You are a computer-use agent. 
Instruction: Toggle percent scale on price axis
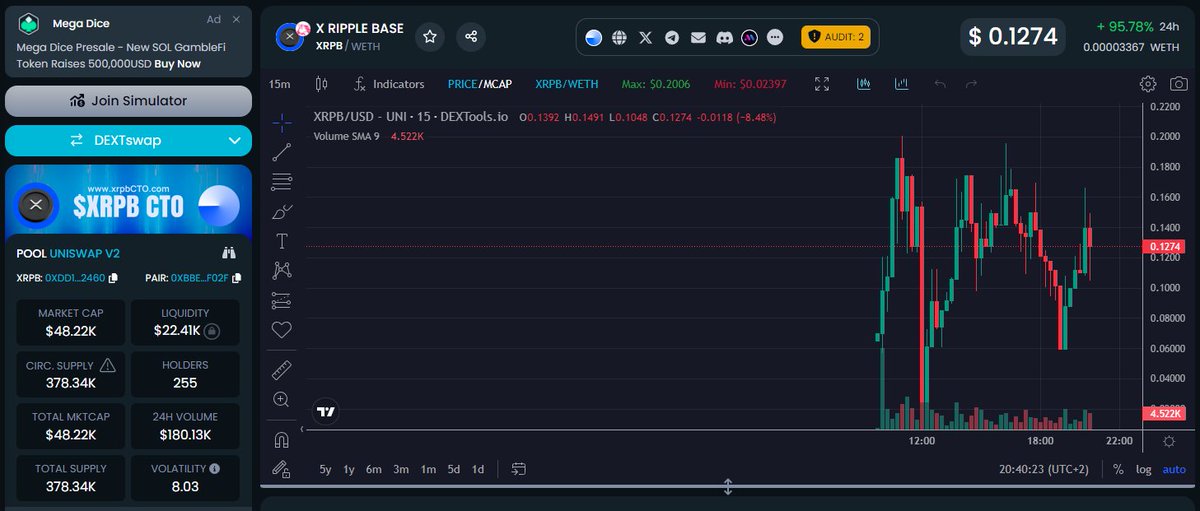coord(1118,469)
